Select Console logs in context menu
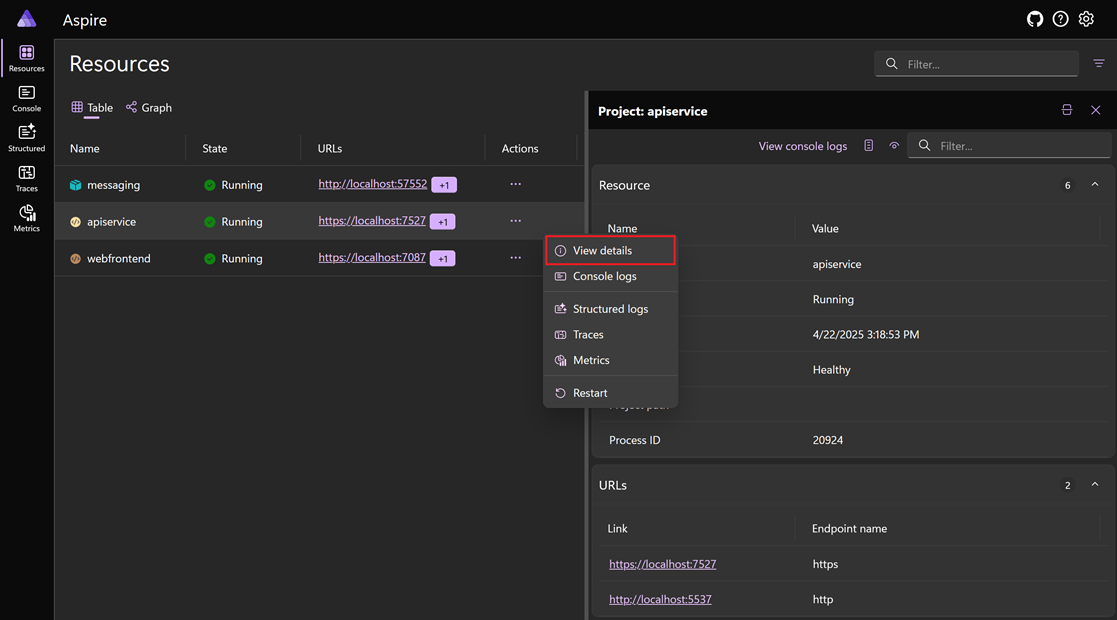The width and height of the screenshot is (1117, 620). (611, 276)
